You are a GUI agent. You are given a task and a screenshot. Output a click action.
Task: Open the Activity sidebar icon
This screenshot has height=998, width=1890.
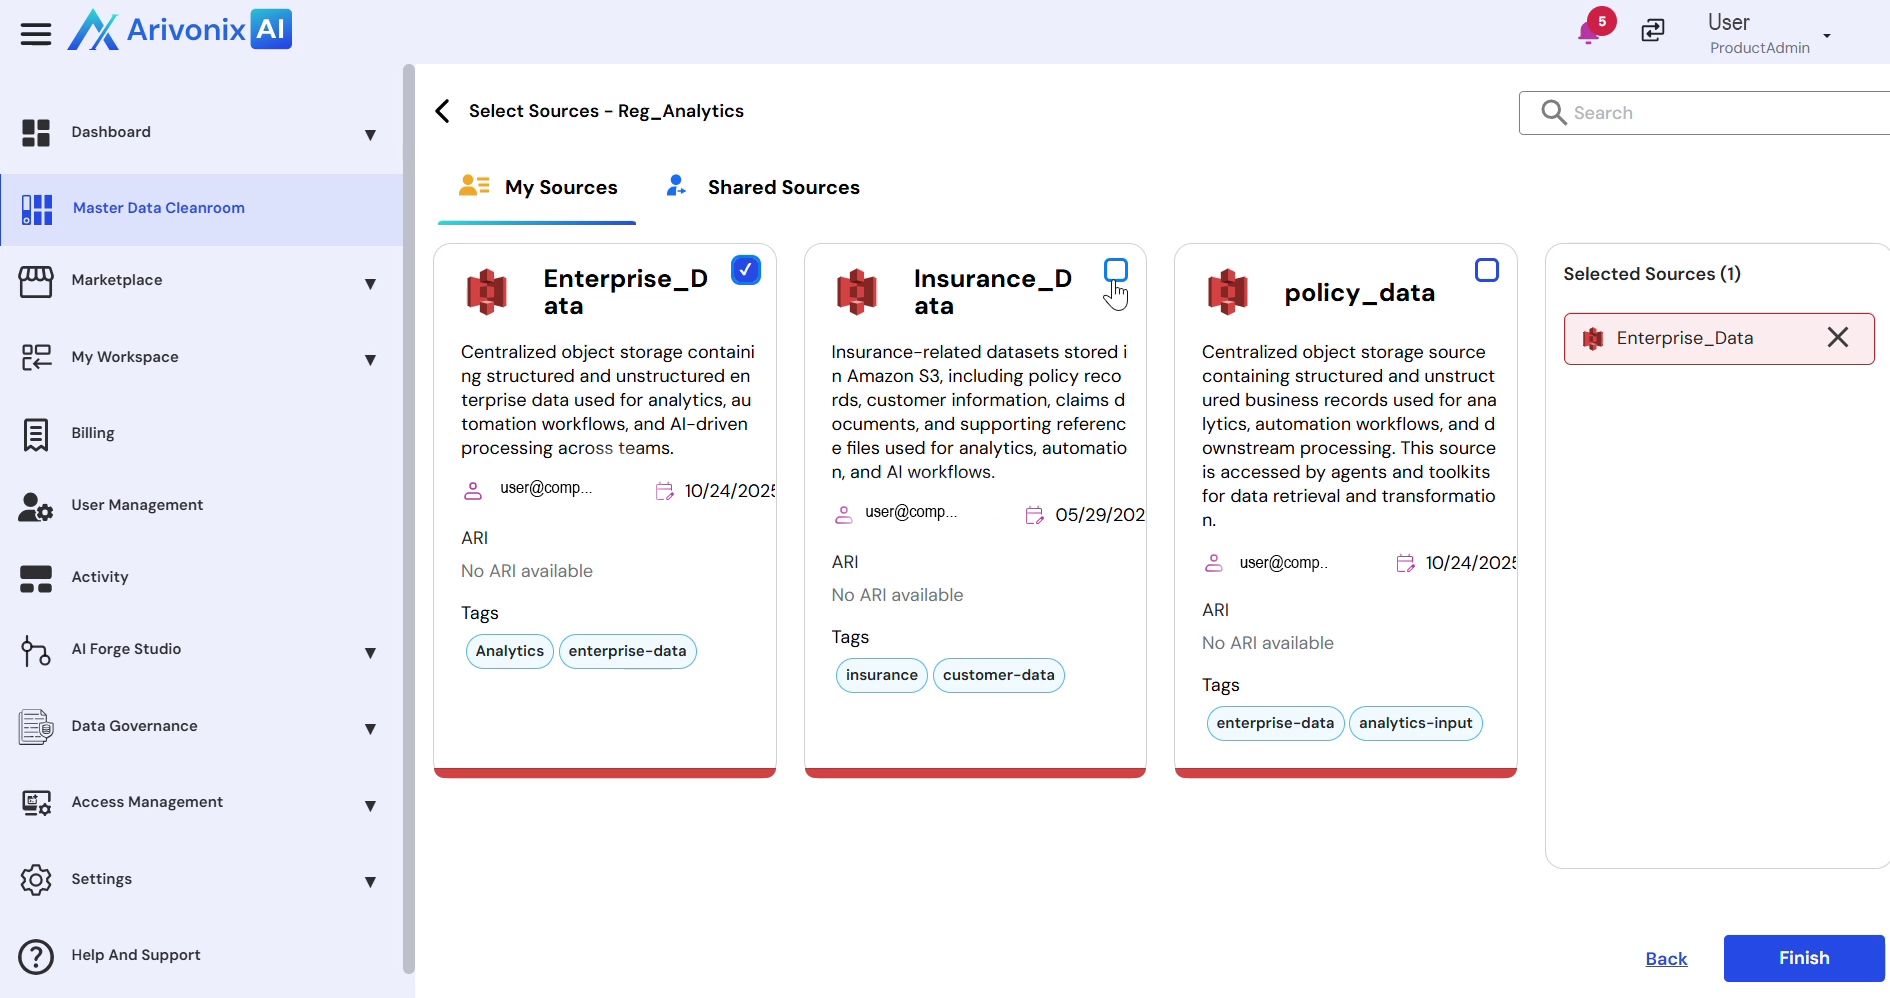tap(36, 578)
